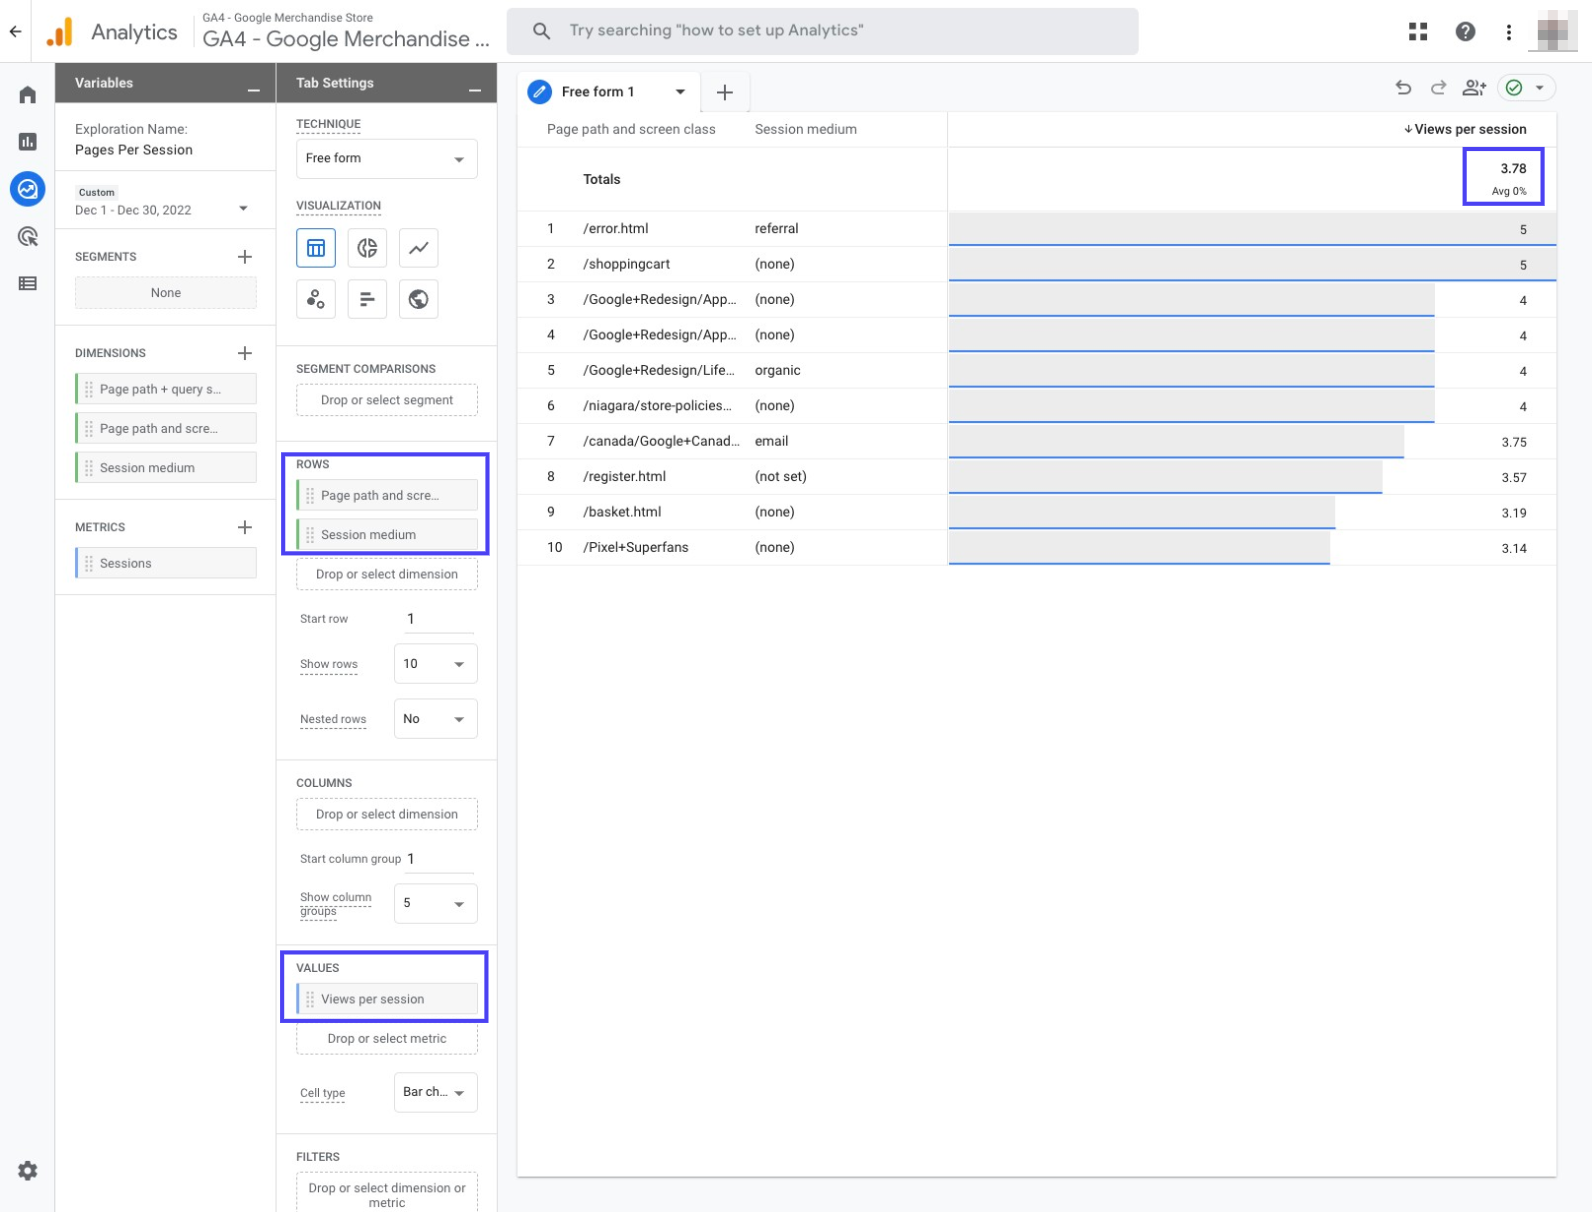Screen dimensions: 1592x1212
Task: Select the Table visualization icon
Action: (x=316, y=248)
